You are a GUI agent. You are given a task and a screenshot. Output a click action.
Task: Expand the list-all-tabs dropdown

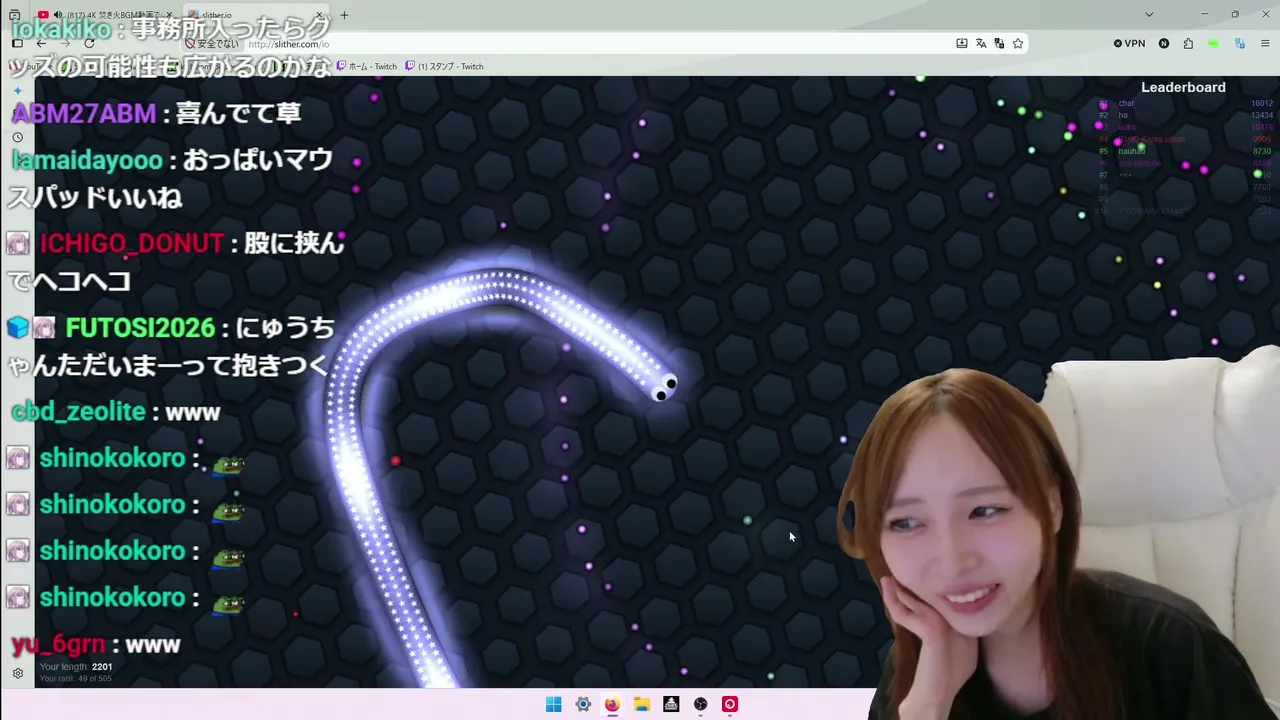[x=1149, y=15]
